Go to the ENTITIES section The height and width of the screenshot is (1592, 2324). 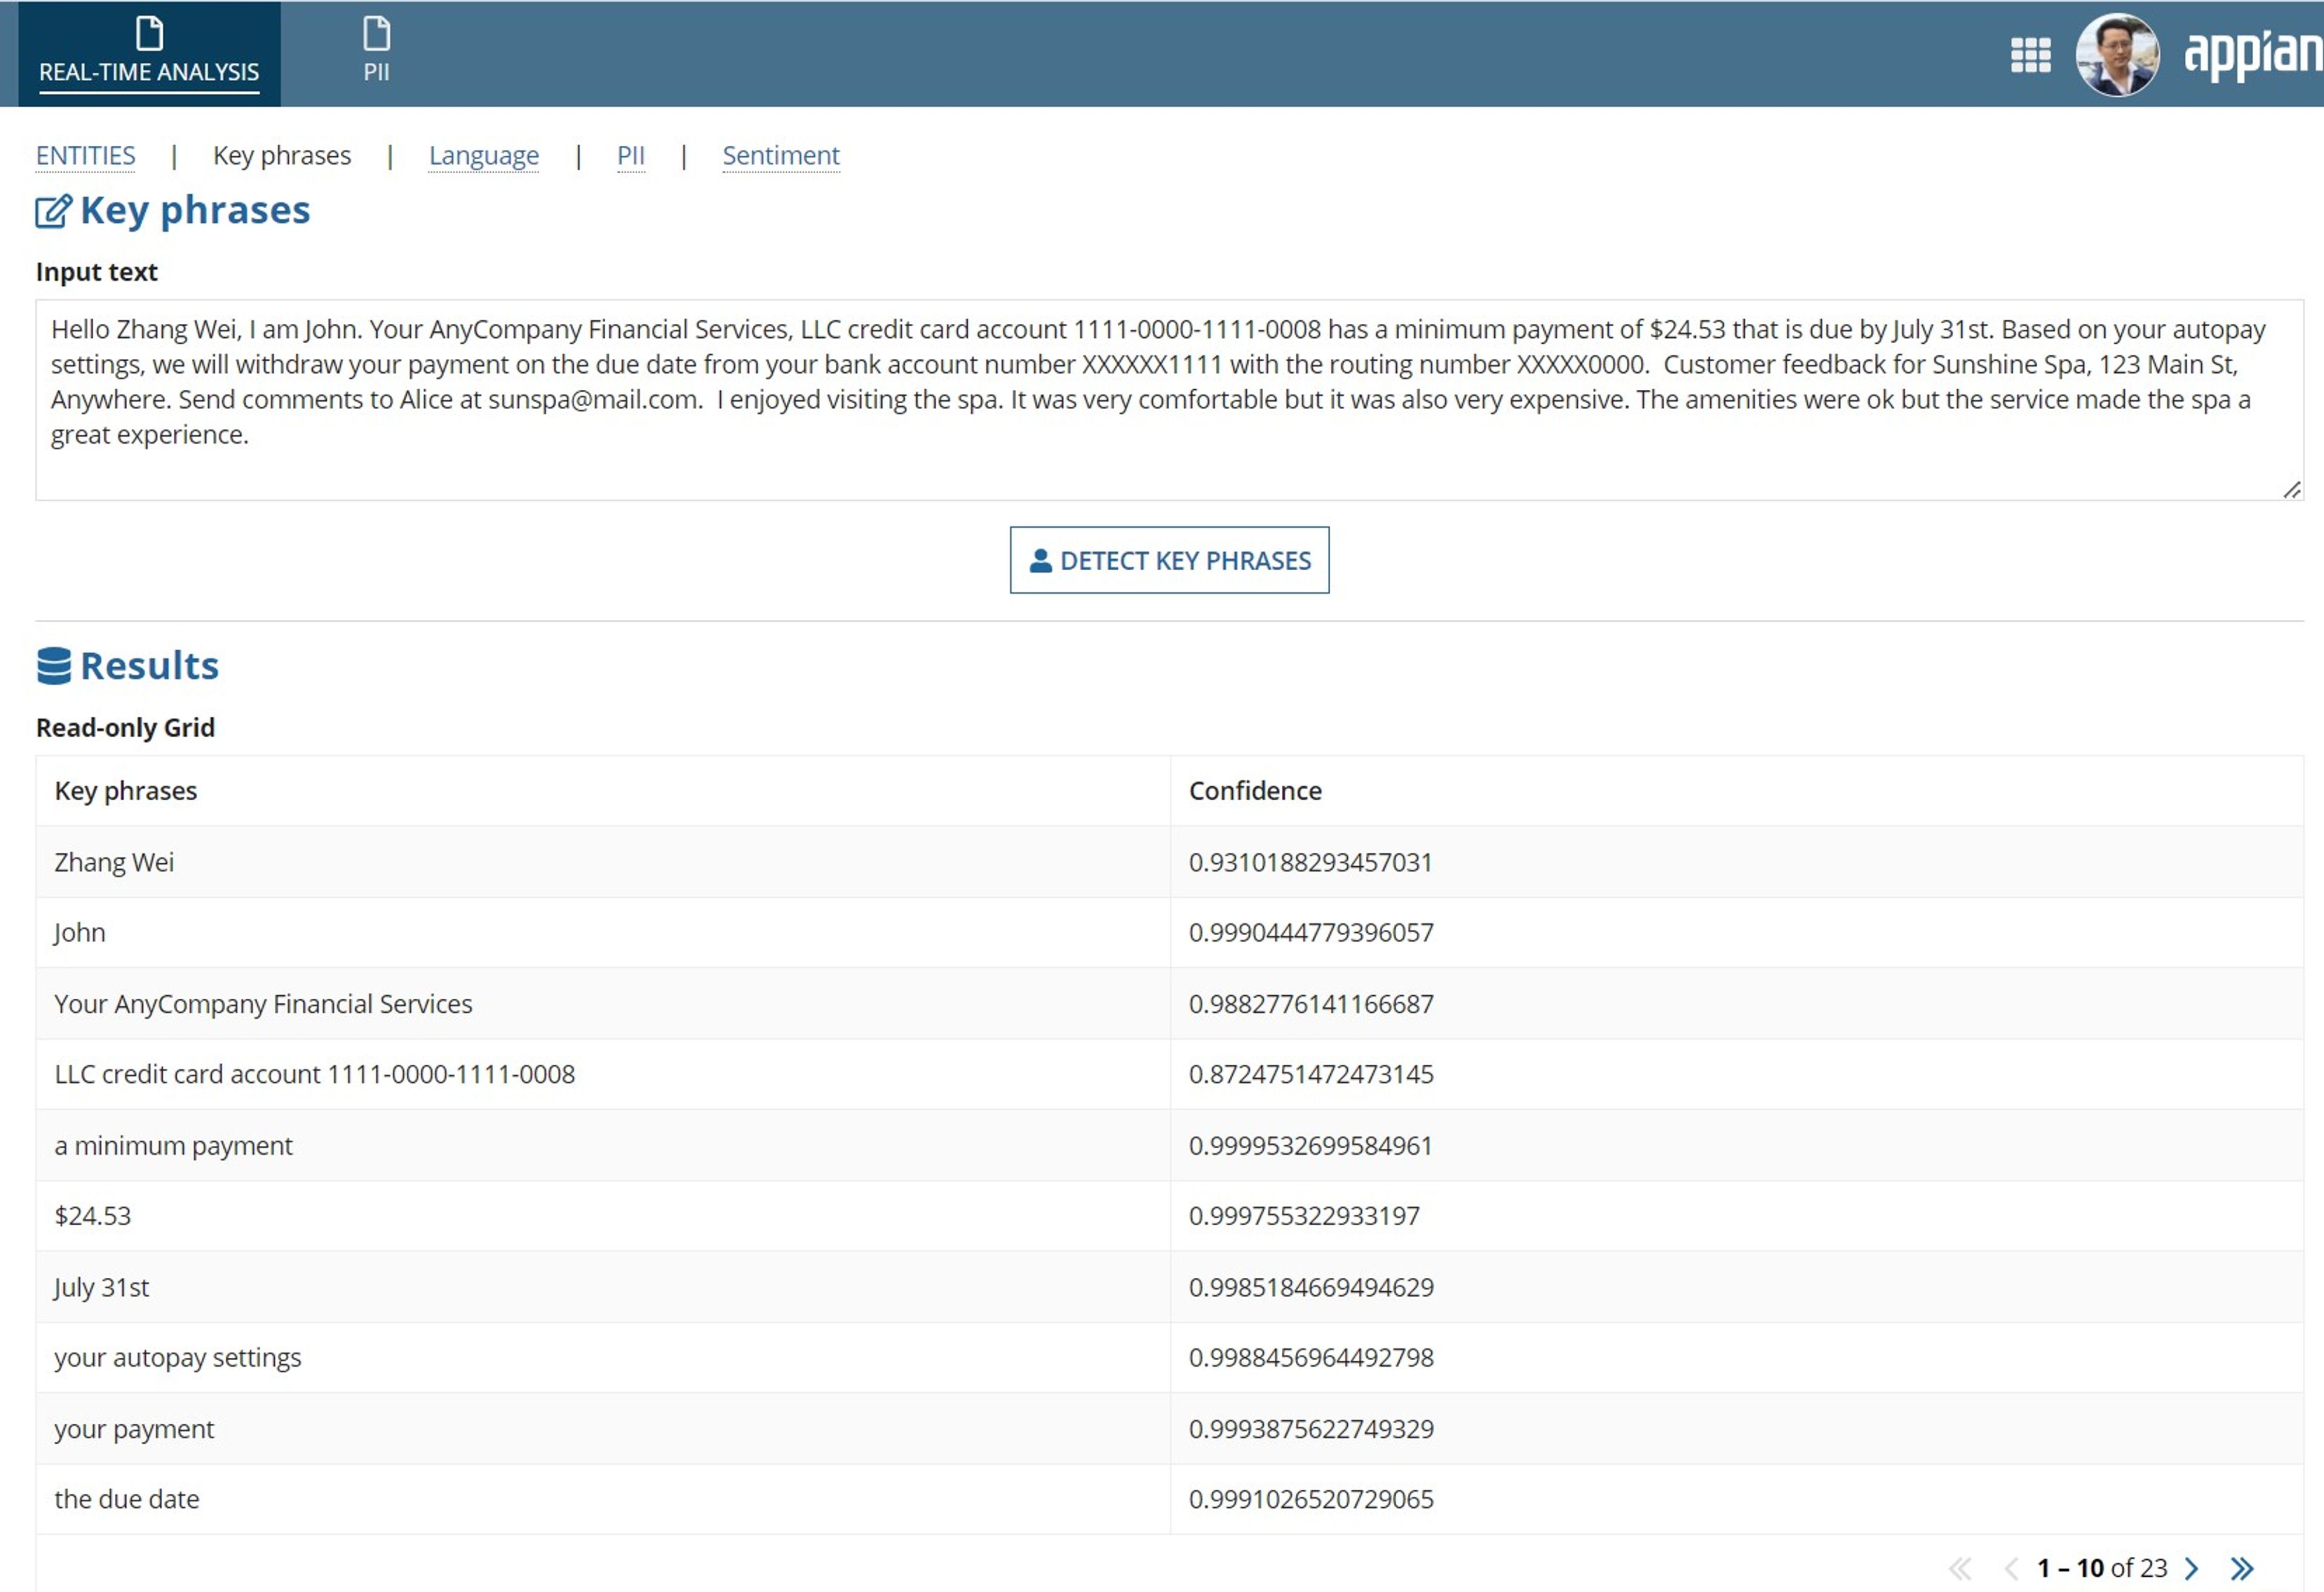coord(86,156)
